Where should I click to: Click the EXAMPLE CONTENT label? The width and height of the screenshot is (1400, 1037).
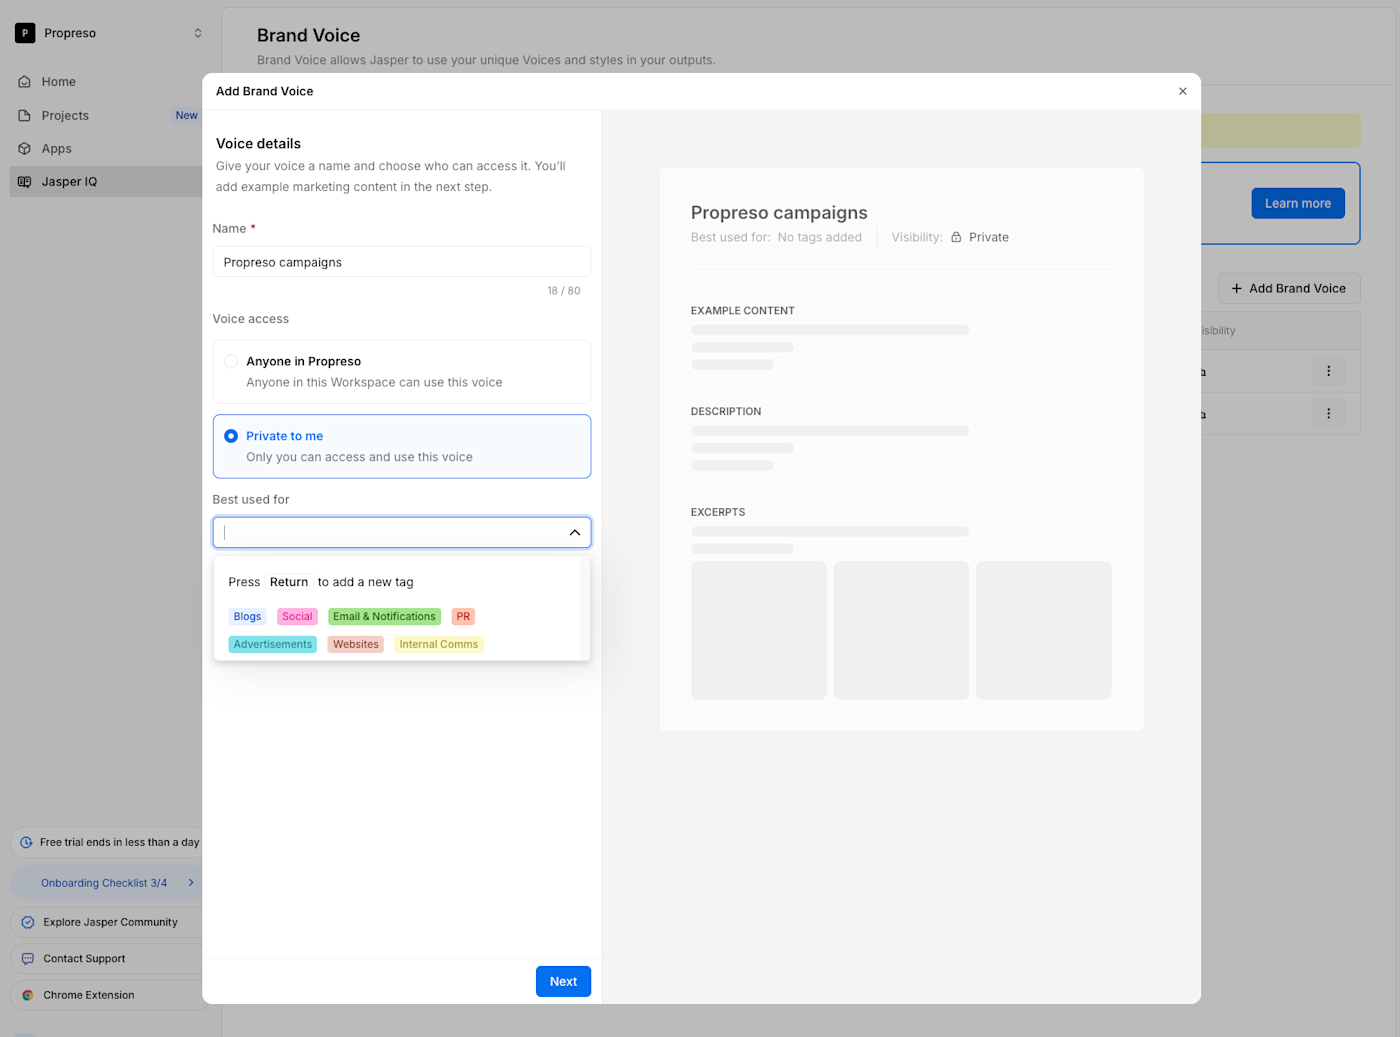click(x=743, y=311)
